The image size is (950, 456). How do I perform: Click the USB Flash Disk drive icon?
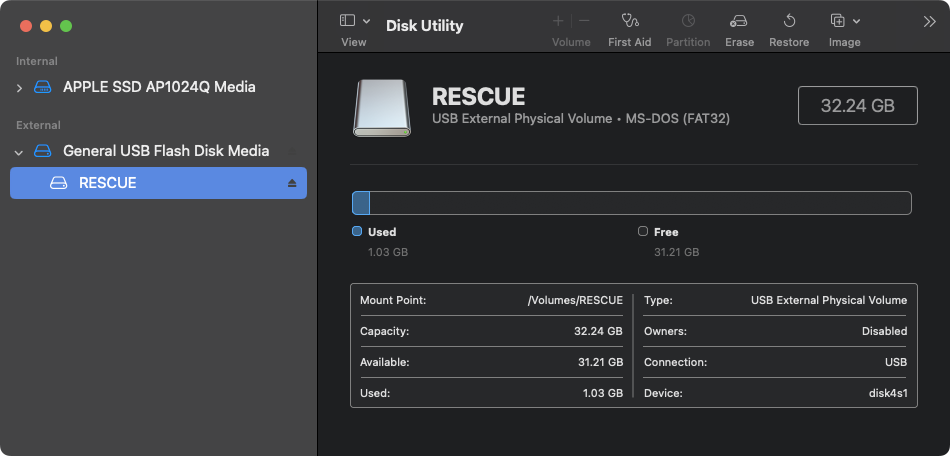42,151
